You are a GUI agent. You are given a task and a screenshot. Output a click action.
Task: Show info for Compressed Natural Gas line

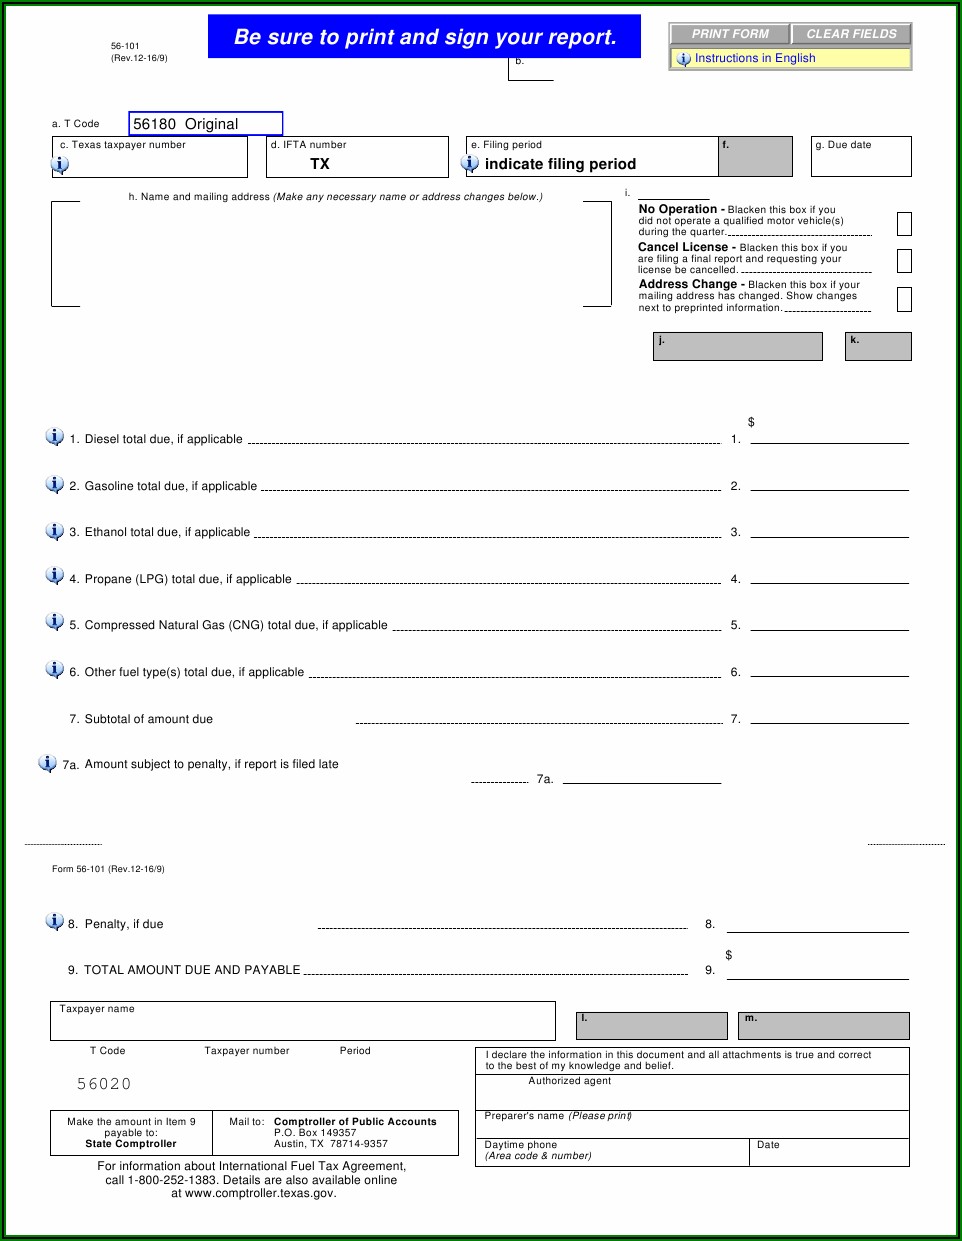[x=55, y=622]
